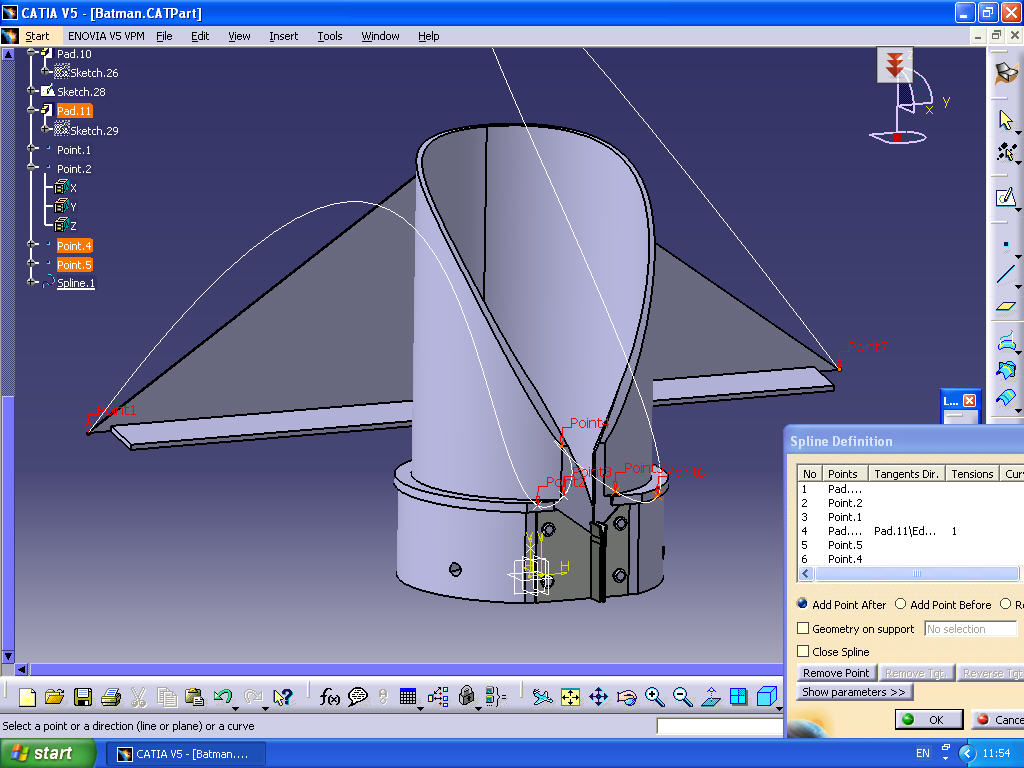Select the Pan view tool
The image size is (1024, 768).
pos(598,697)
